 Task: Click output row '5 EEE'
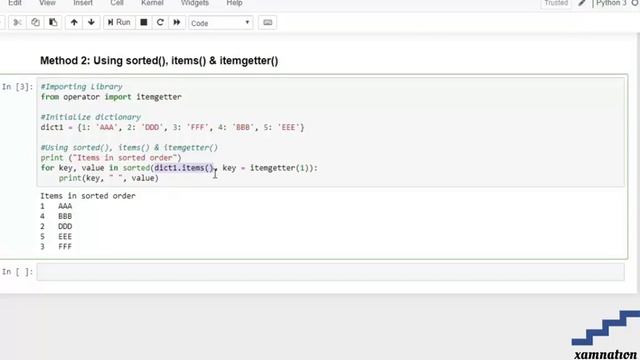(56, 237)
